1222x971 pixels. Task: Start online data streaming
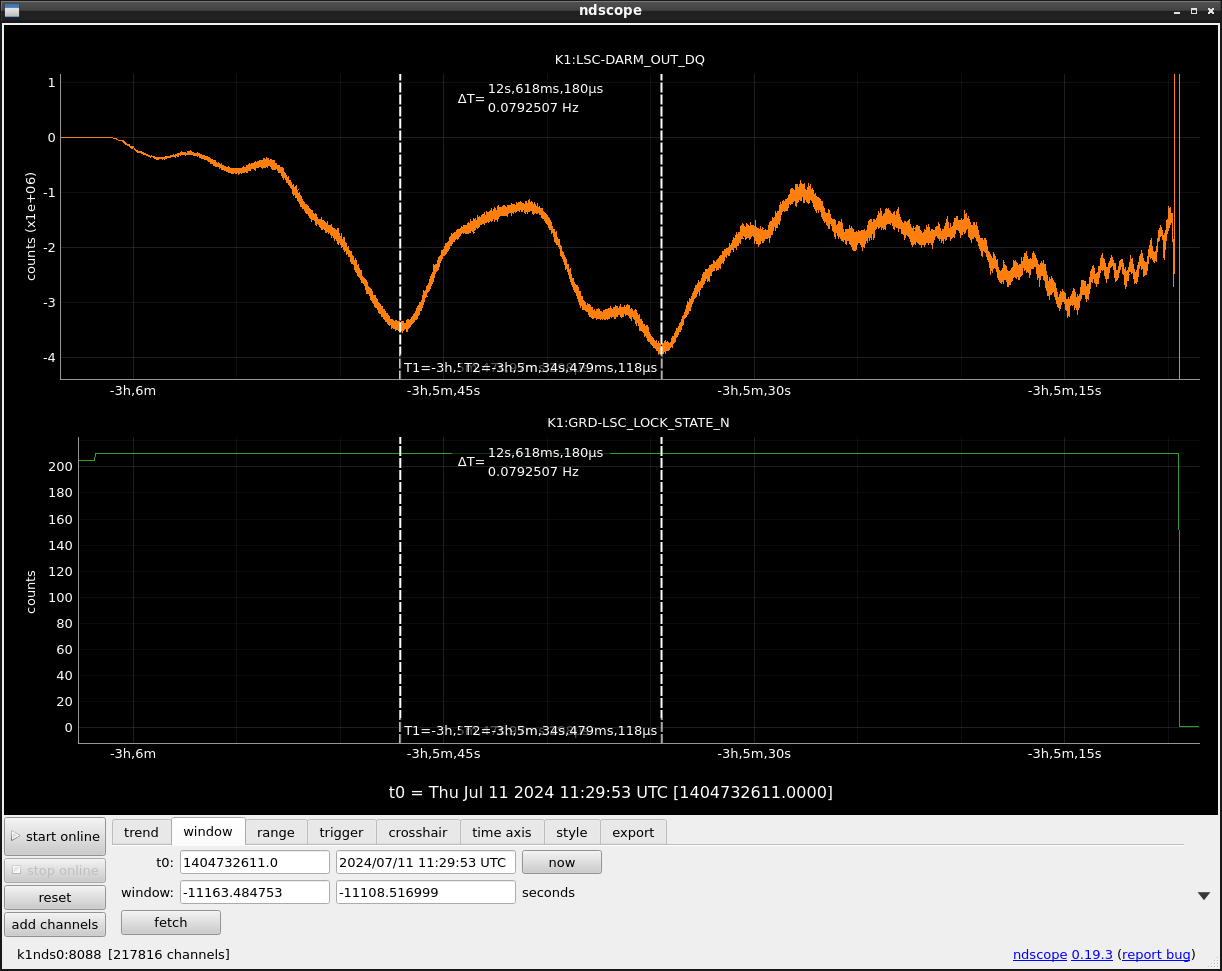point(55,836)
